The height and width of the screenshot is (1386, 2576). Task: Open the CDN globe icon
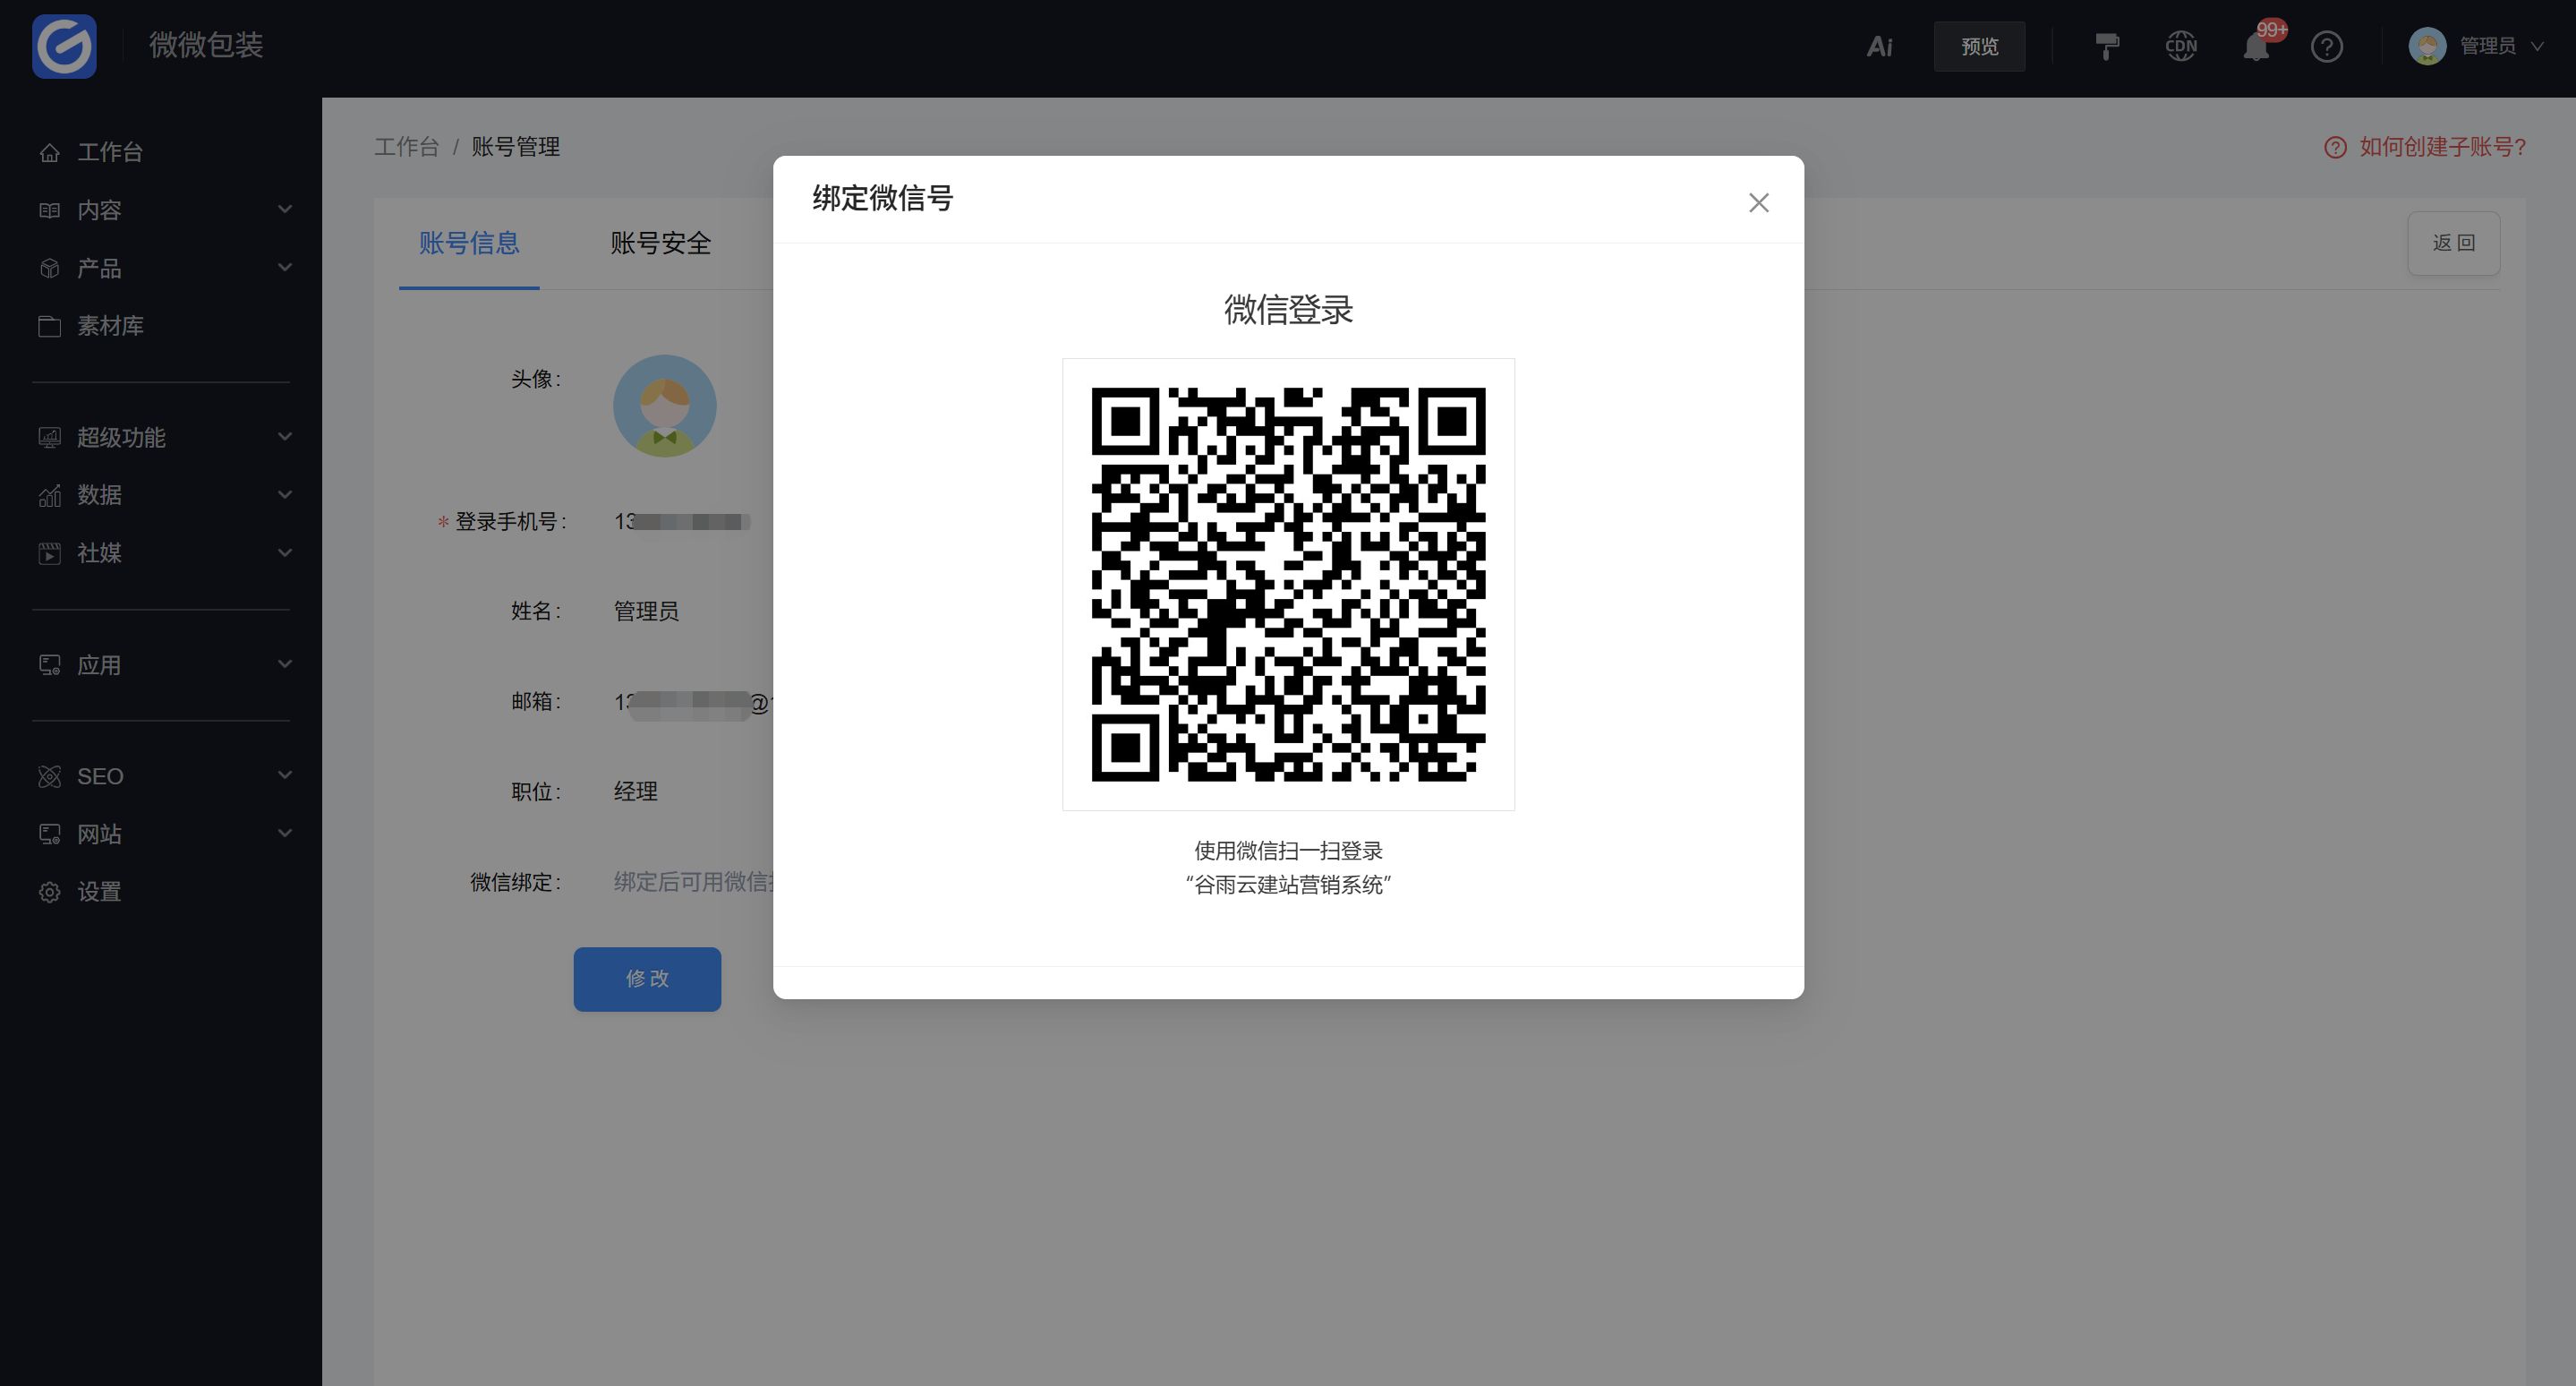(x=2181, y=46)
